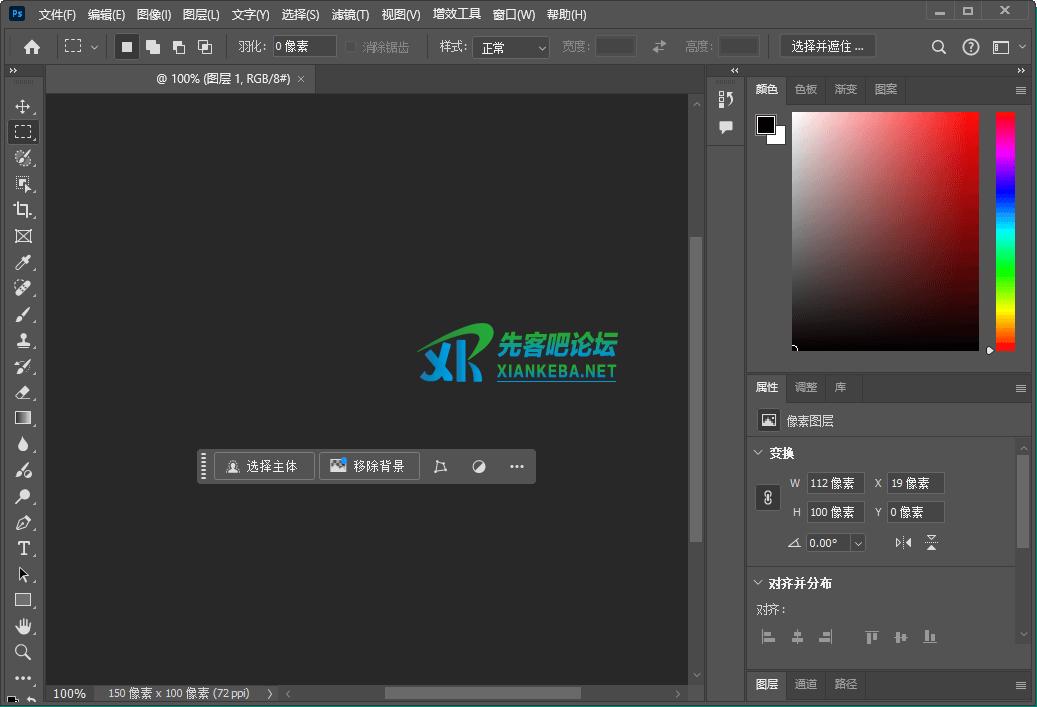
Task: Select the Crop tool
Action: click(23, 210)
